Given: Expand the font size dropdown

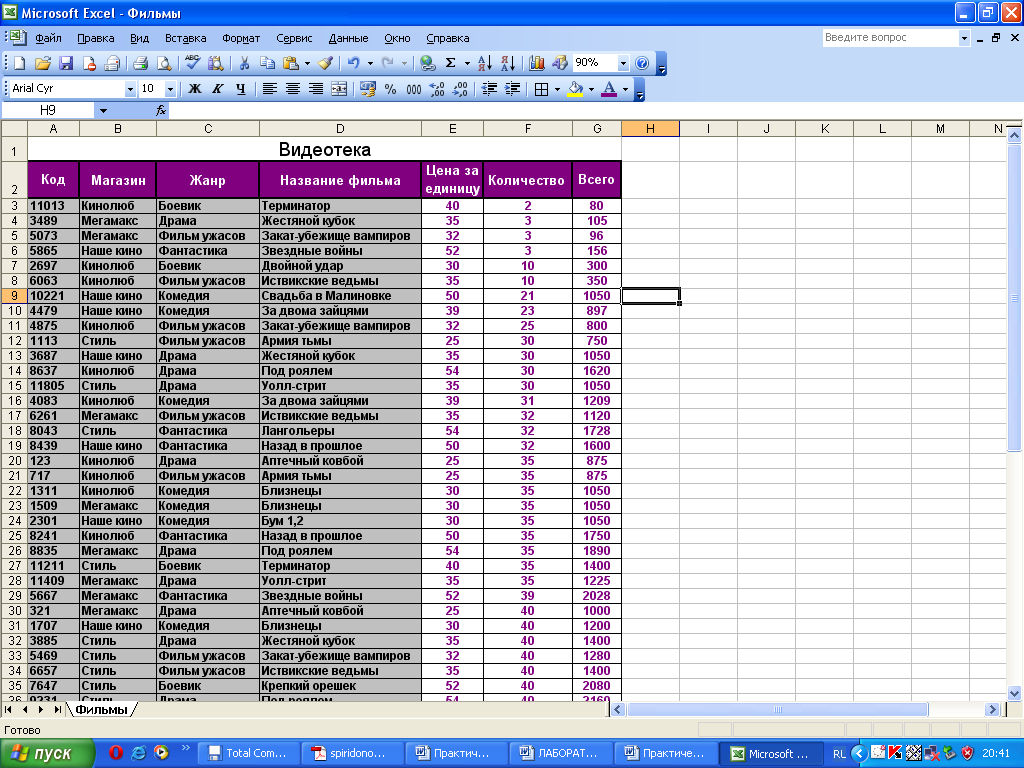Looking at the screenshot, I should pyautogui.click(x=170, y=89).
